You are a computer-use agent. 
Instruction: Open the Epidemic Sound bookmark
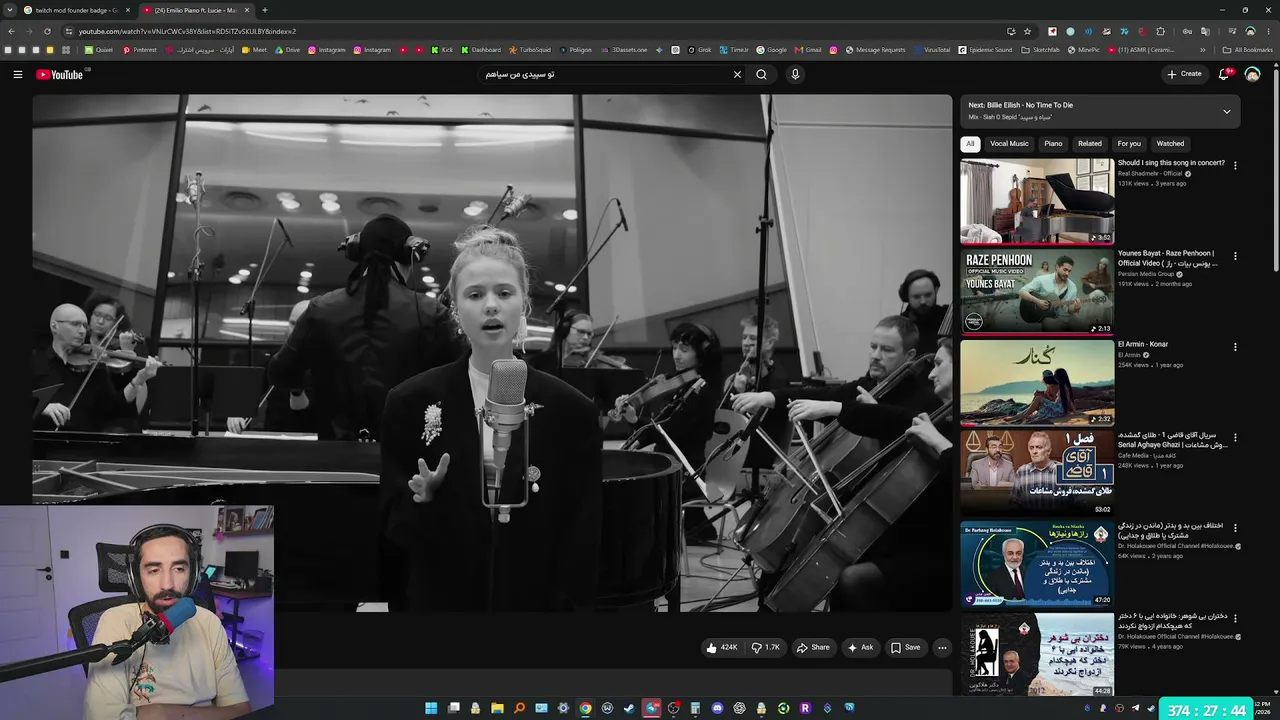(985, 50)
